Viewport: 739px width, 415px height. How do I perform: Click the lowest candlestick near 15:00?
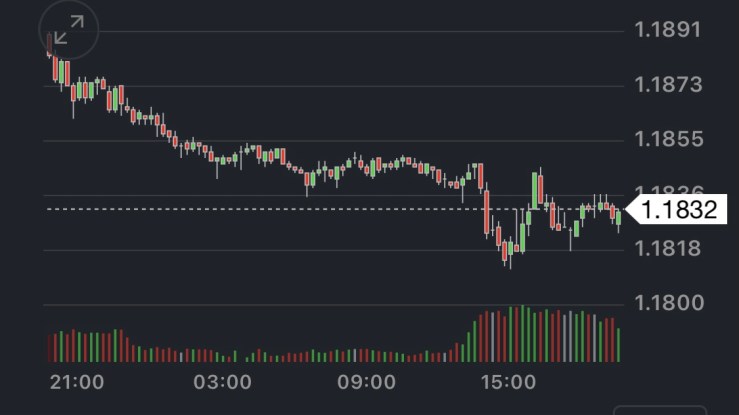508,256
